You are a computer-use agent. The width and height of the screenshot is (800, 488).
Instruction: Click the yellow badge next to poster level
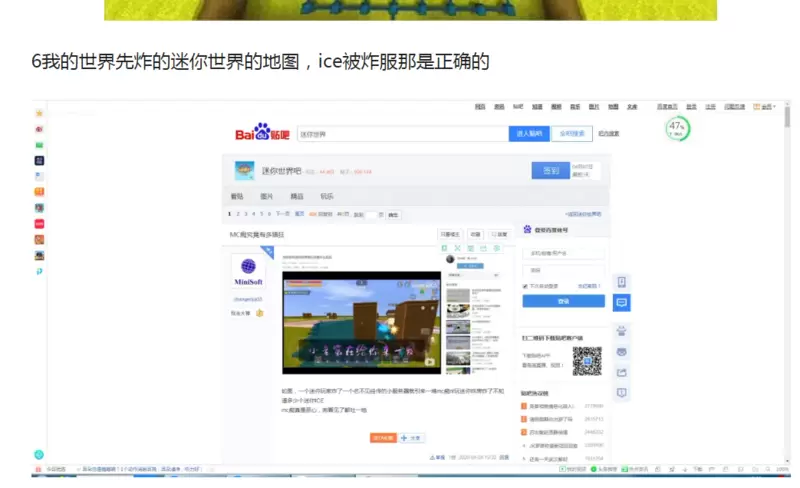tap(260, 313)
